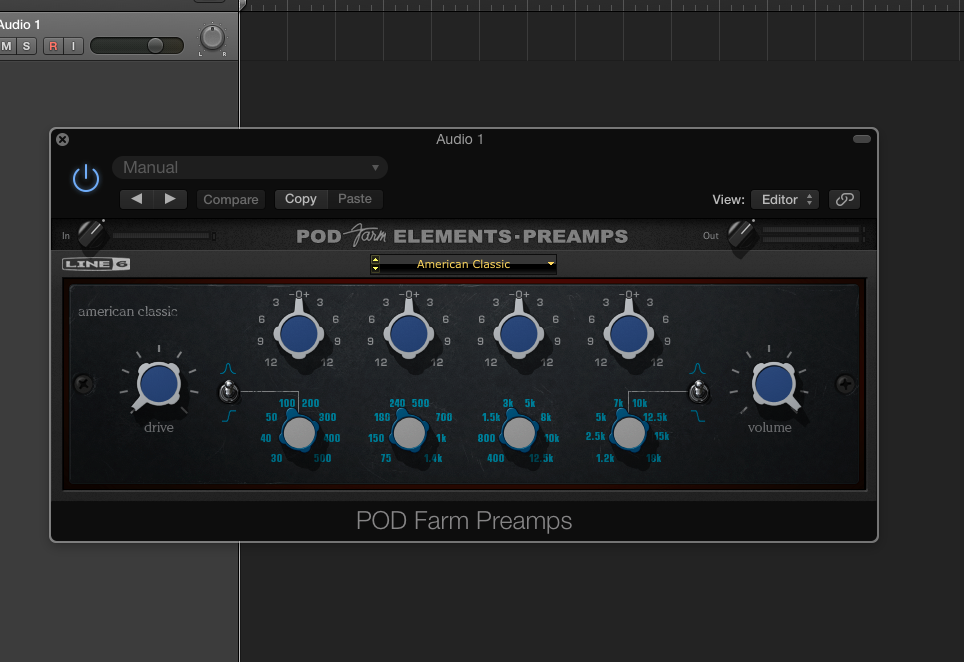This screenshot has height=662, width=964.
Task: Click the 1.4k label on low-mid band
Action: (433, 459)
